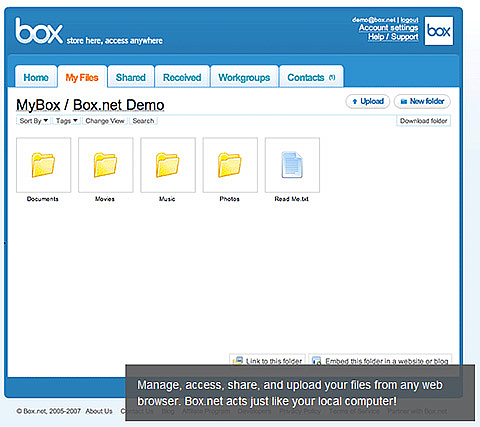Expand the Sort By dropdown
Screen dimensions: 480x427
(33, 121)
